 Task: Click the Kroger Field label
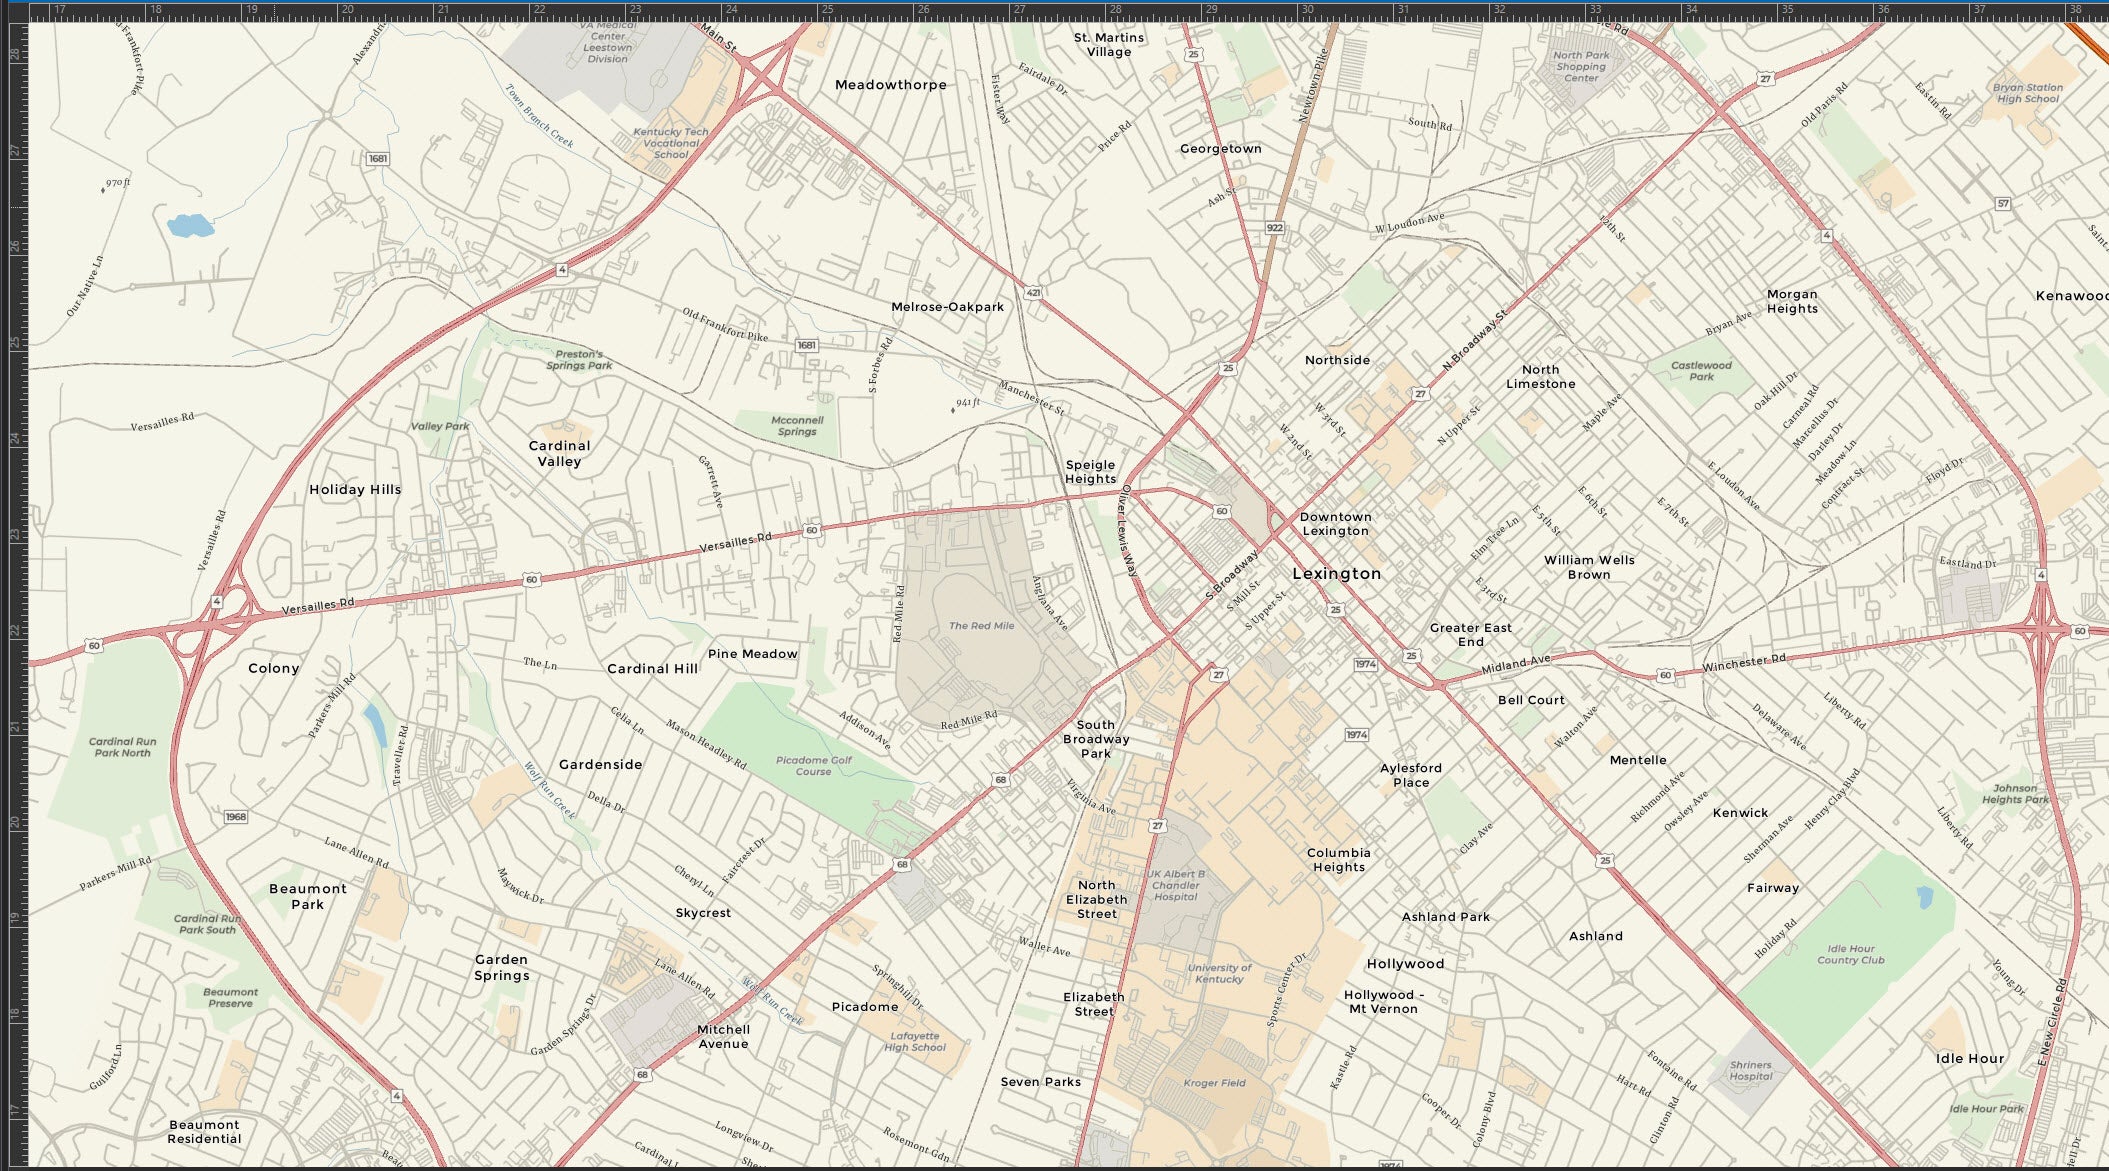click(1214, 1083)
